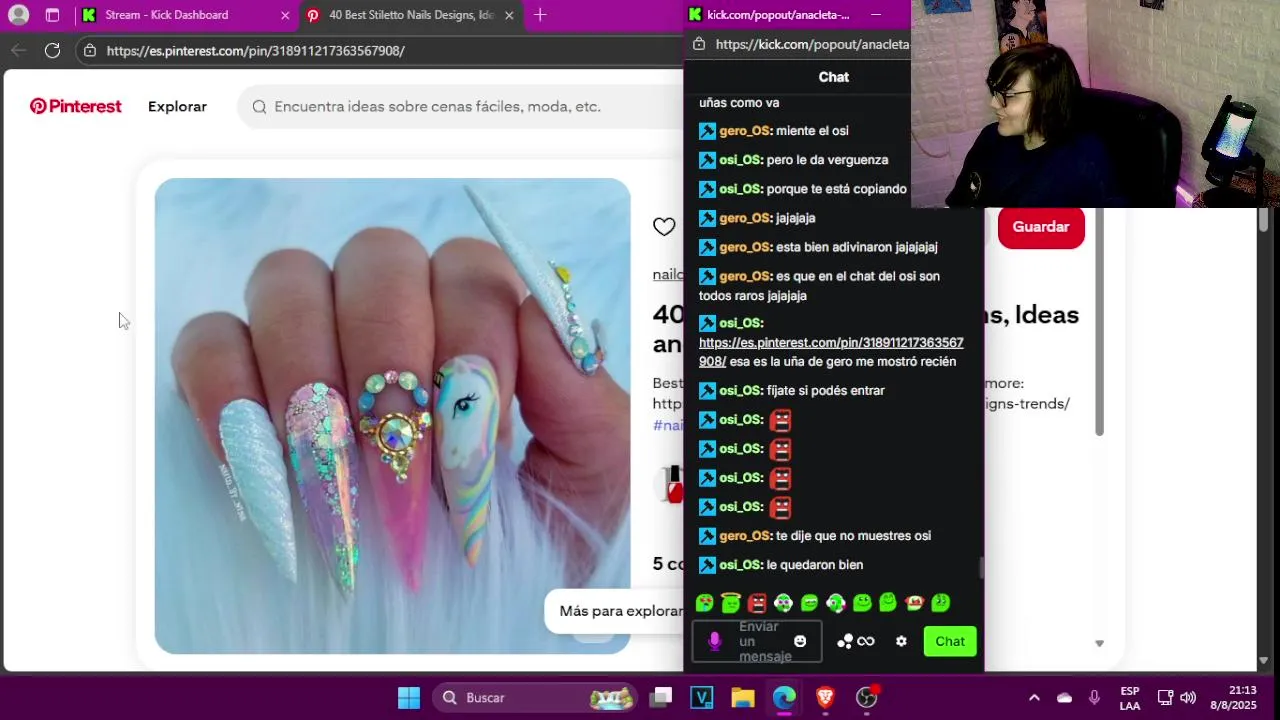Click the crying heart-eyes green emote
Viewport: 1280px width, 720px height.
coord(705,602)
